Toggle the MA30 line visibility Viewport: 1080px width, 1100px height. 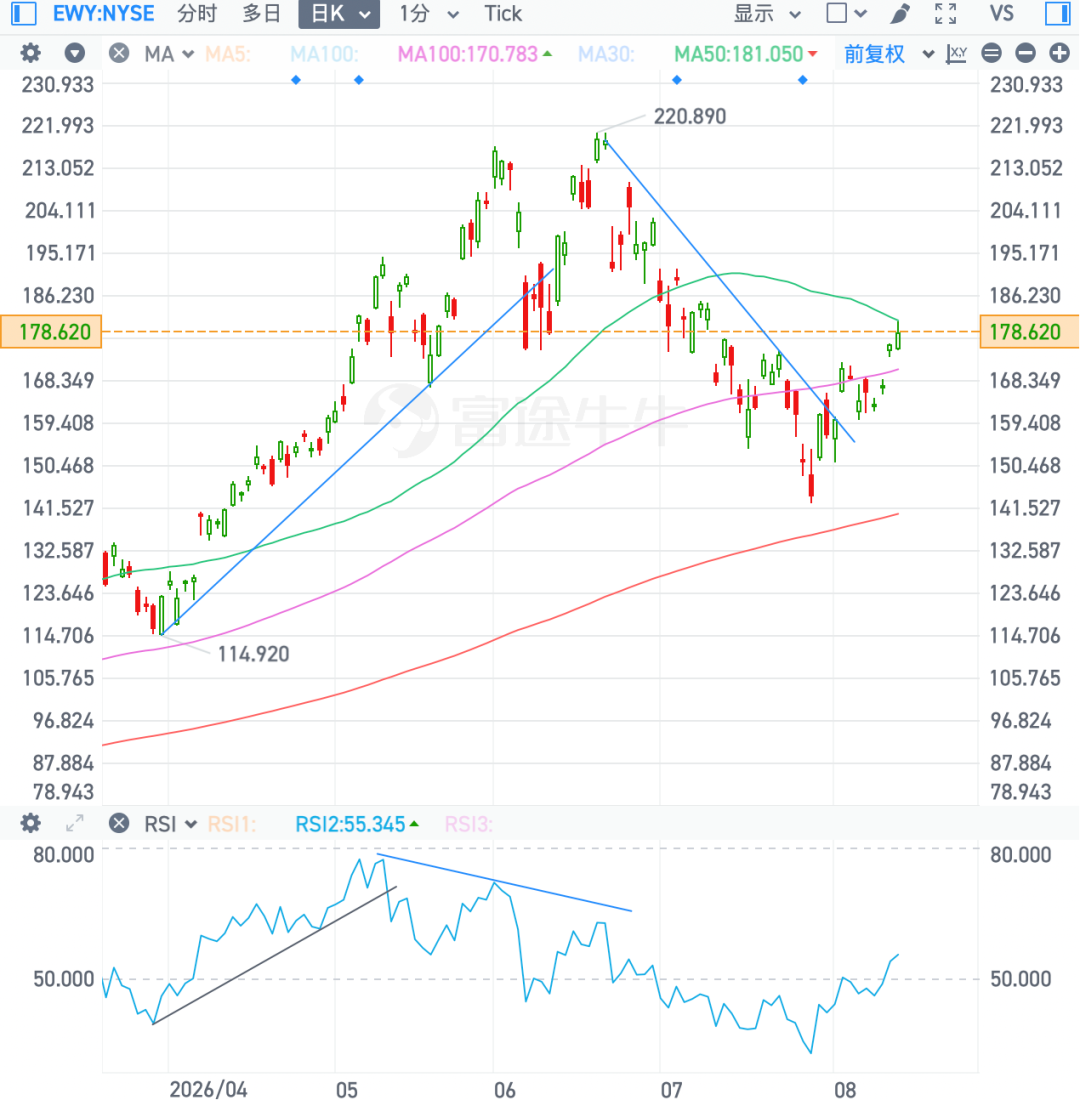pyautogui.click(x=606, y=54)
